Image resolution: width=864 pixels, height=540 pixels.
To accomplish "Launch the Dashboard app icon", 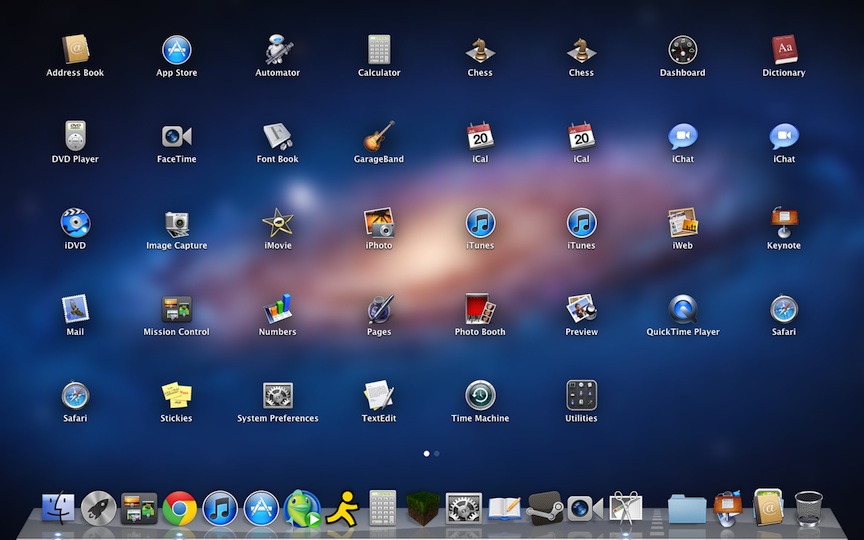I will pos(682,50).
